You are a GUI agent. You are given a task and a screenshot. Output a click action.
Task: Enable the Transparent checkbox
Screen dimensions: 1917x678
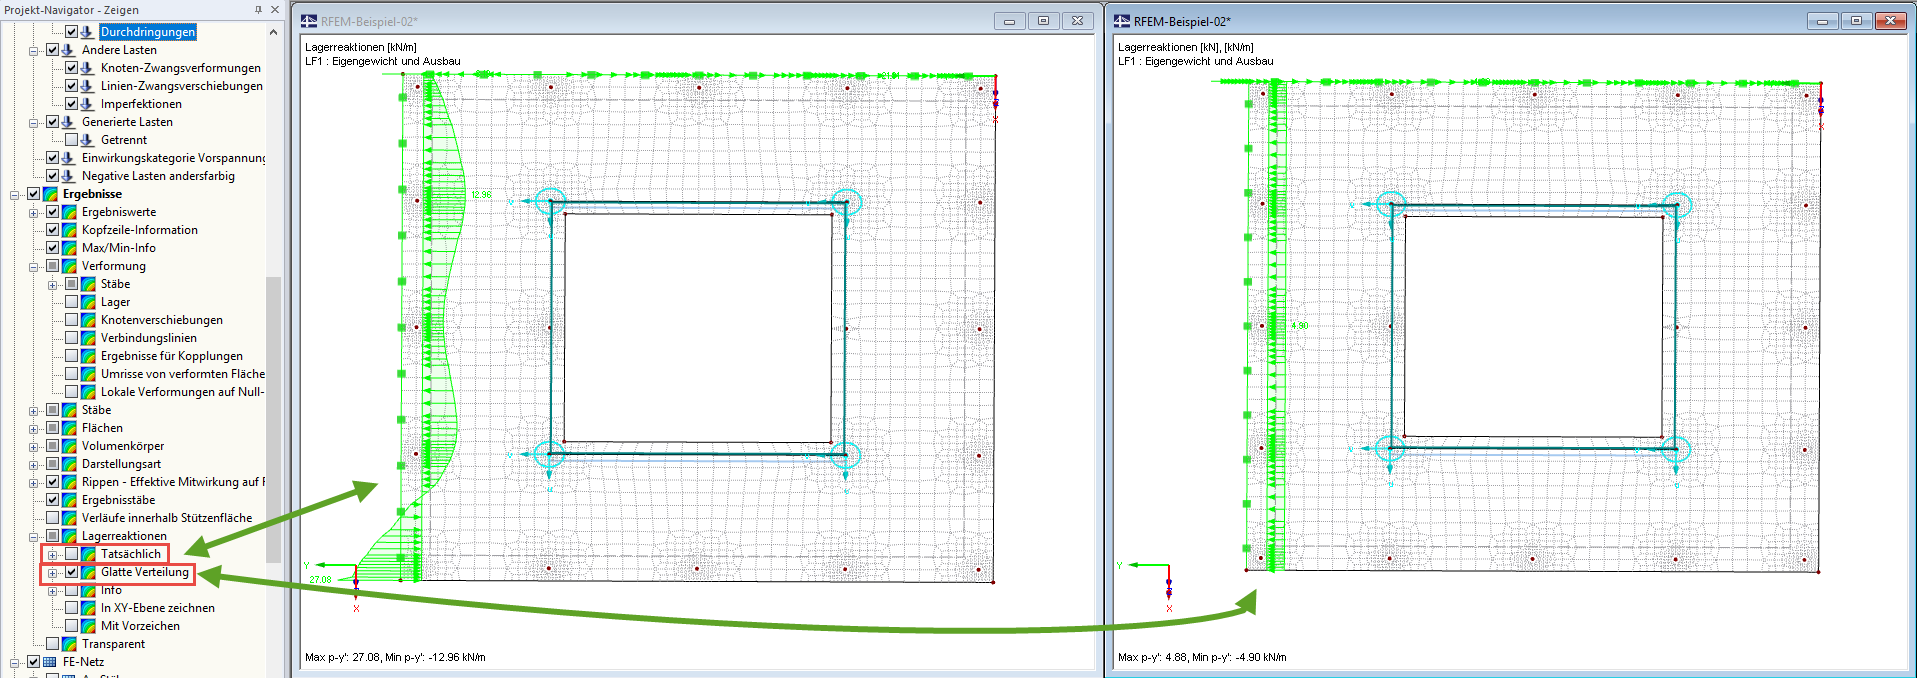point(53,644)
